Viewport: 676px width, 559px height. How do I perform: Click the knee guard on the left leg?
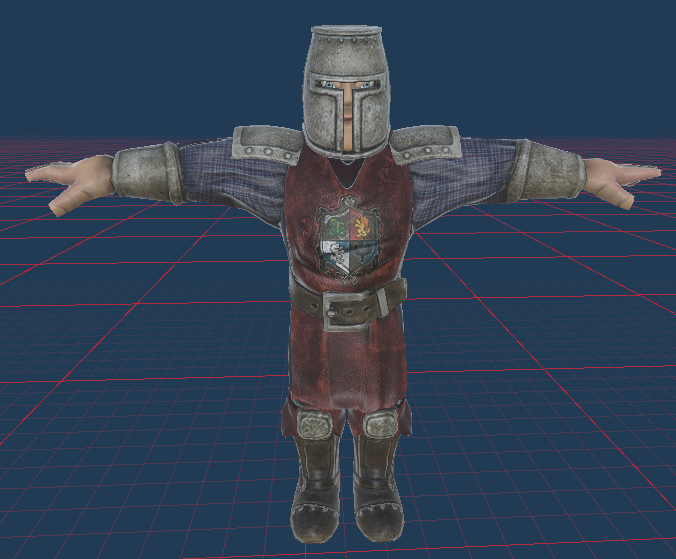318,425
